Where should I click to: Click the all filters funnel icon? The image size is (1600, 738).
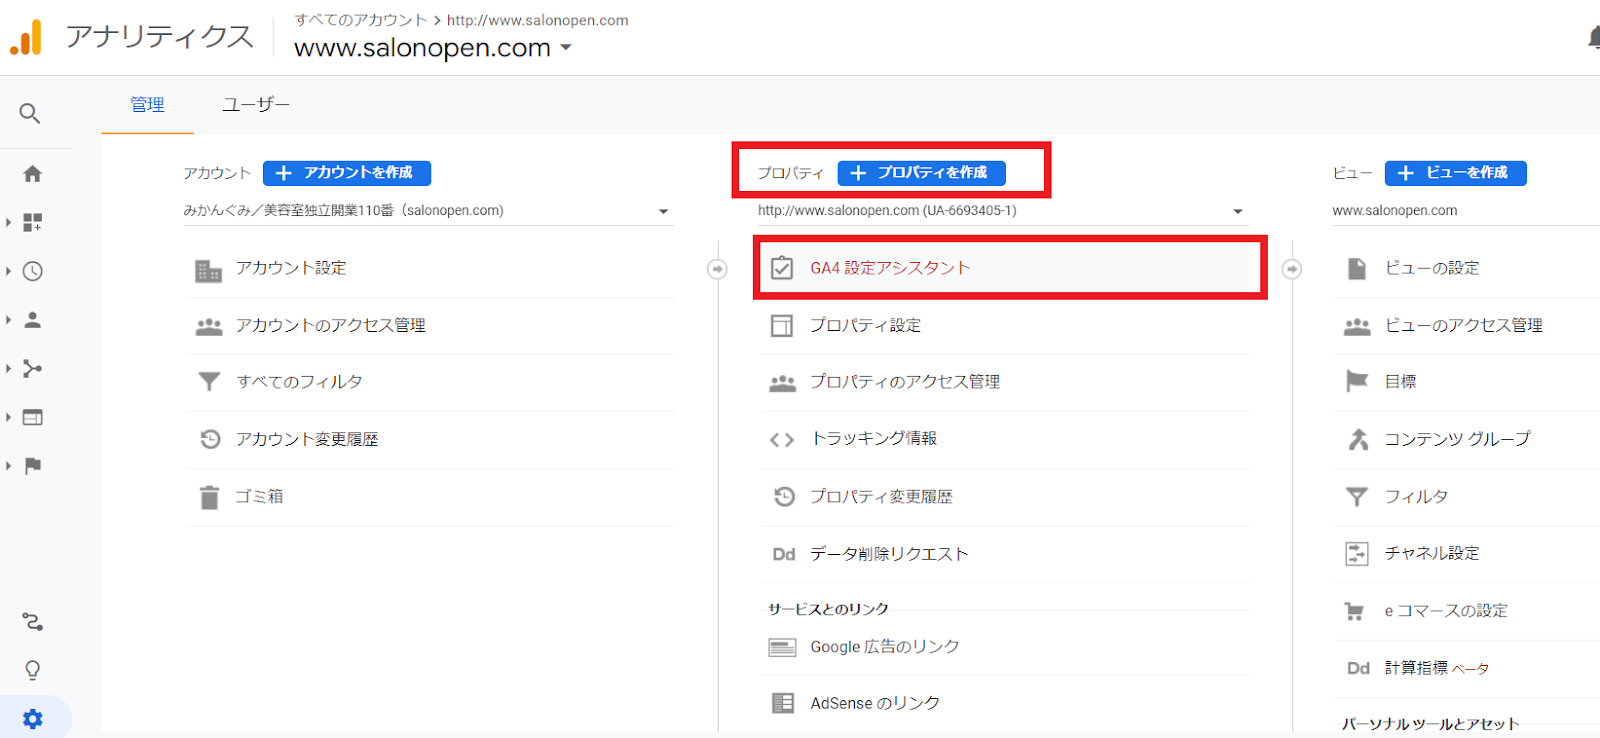click(209, 382)
